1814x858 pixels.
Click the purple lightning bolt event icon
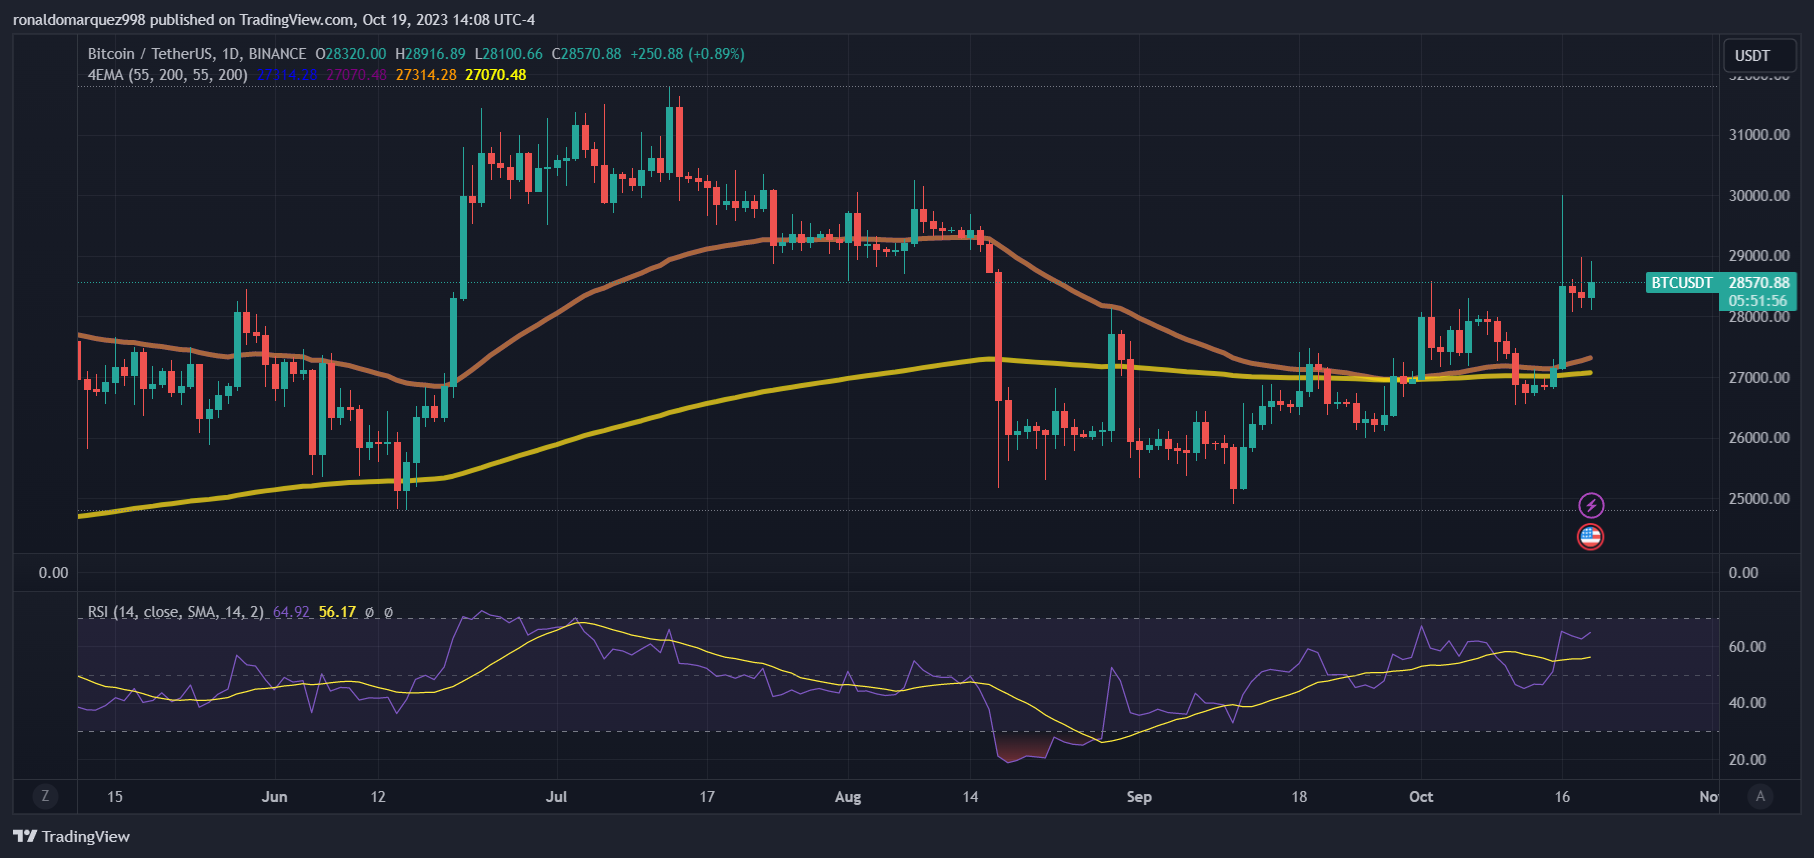[x=1590, y=505]
